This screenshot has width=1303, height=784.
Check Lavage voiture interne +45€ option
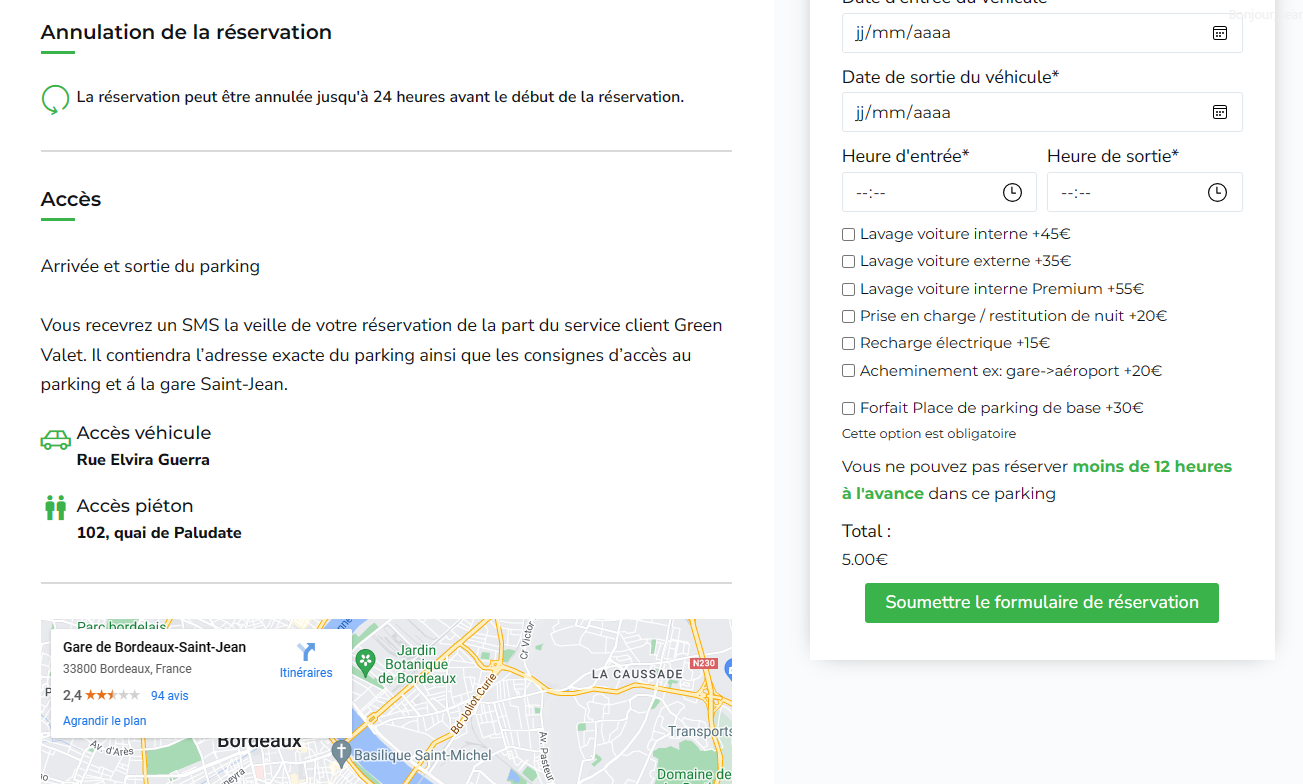[848, 235]
